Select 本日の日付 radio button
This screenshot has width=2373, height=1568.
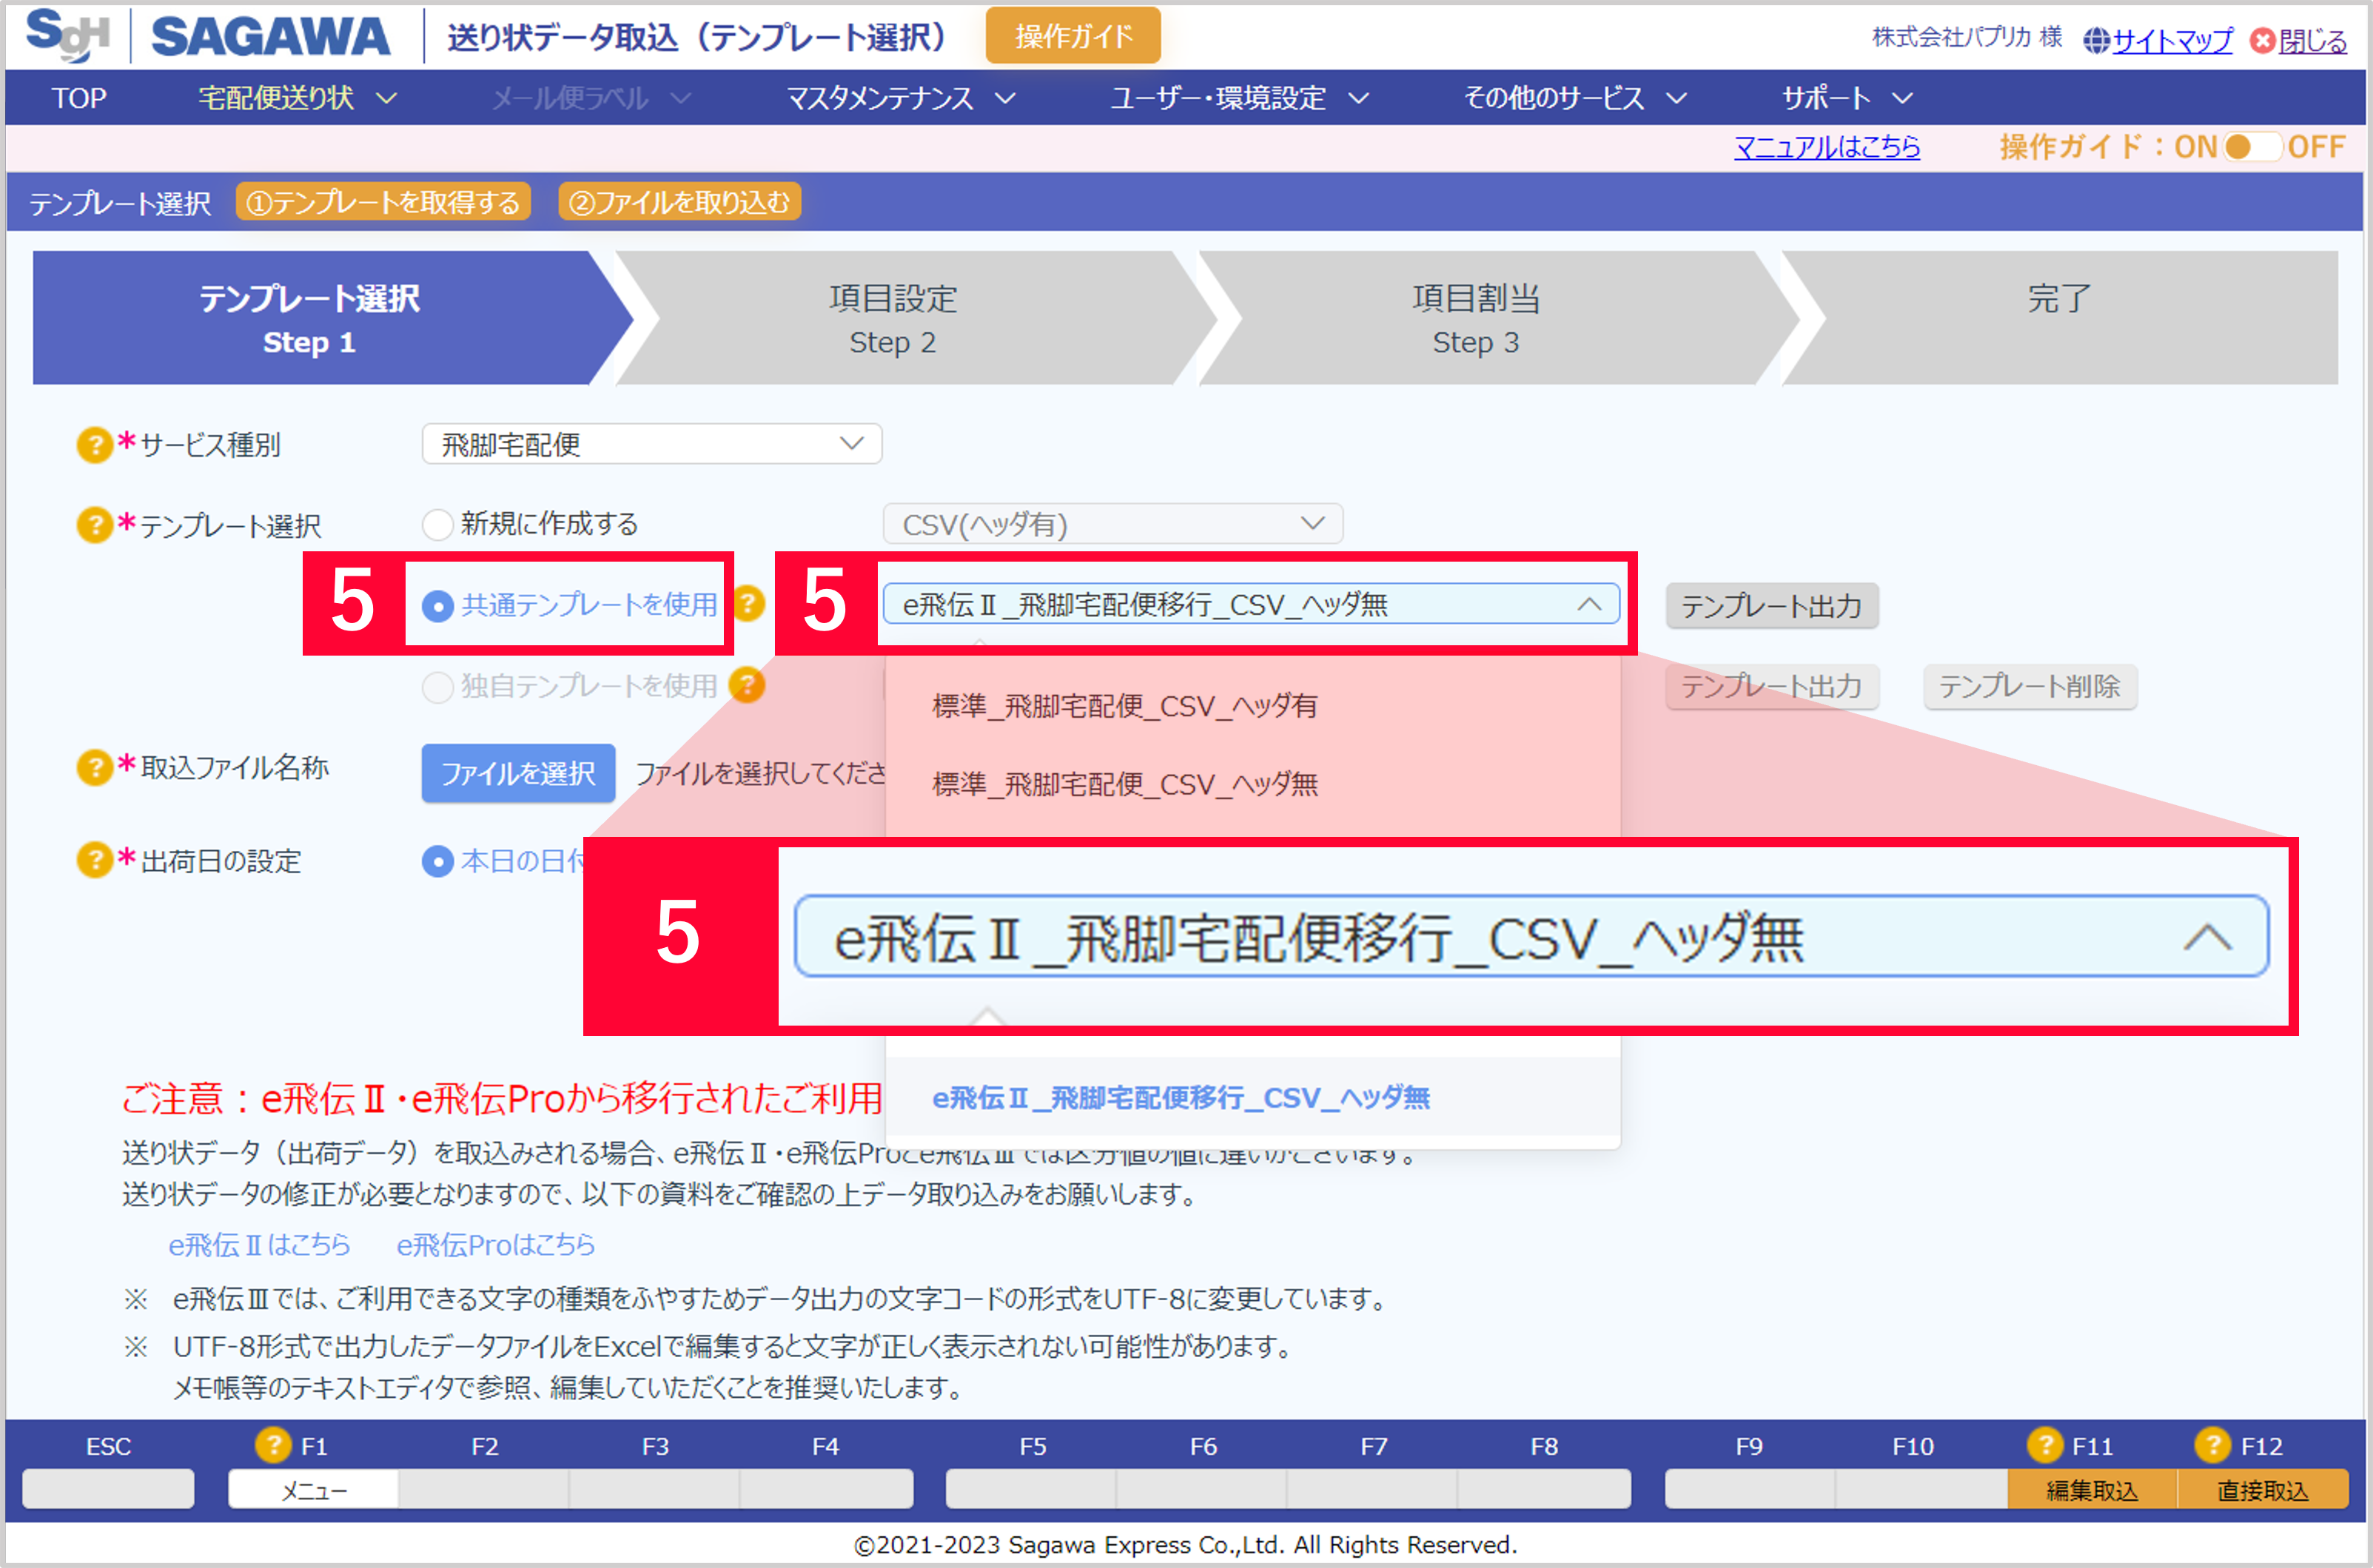click(437, 861)
